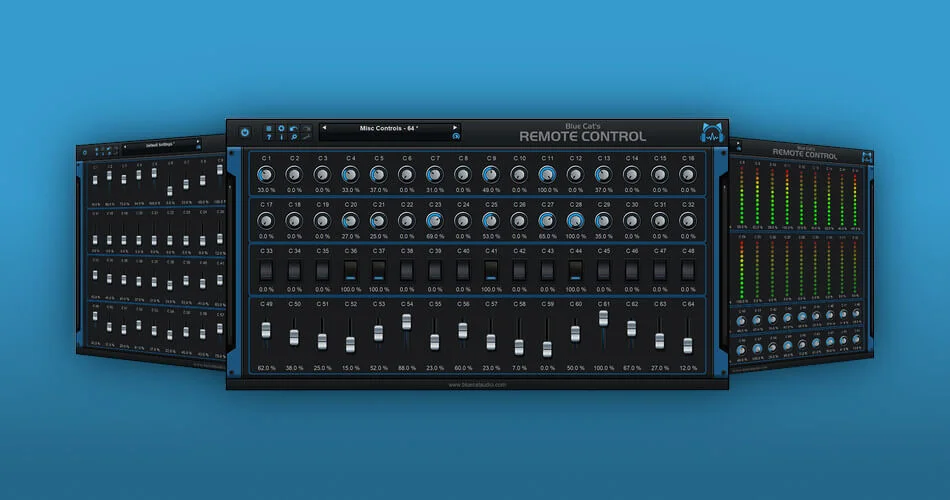This screenshot has height=500, width=950.
Task: Click the C 11 knob at 100%
Action: click(x=547, y=175)
